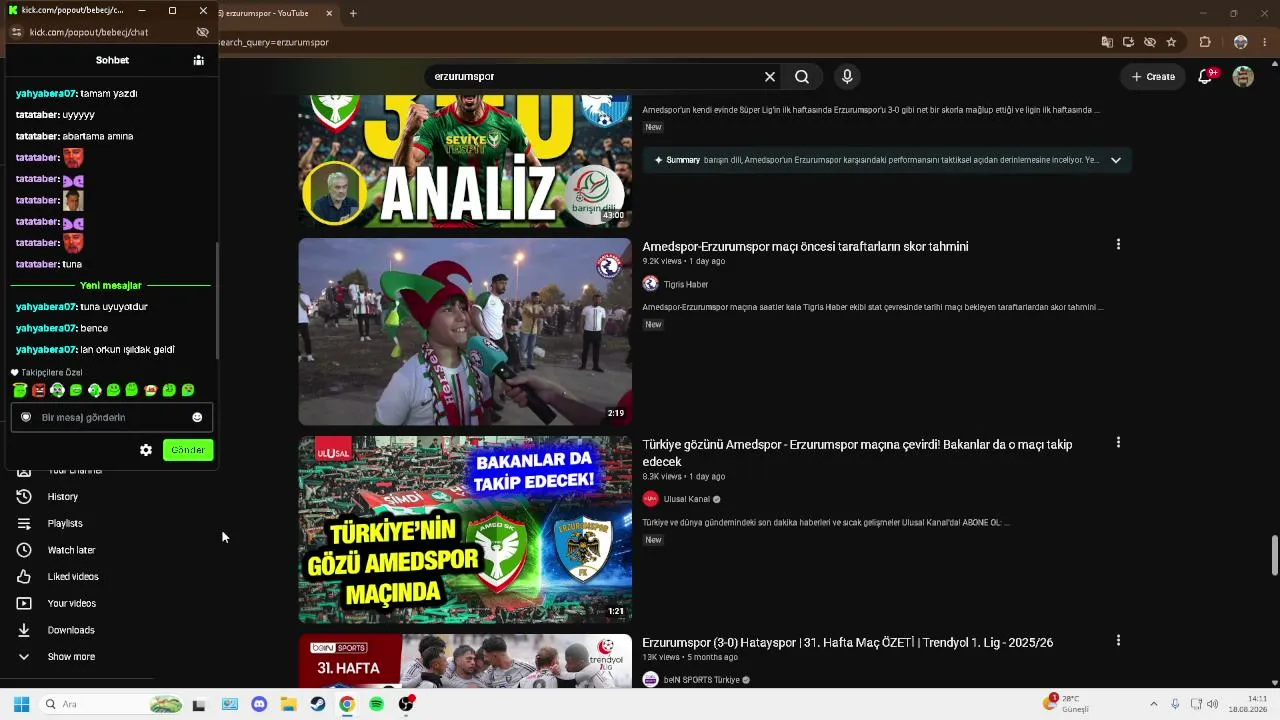This screenshot has width=1280, height=720.
Task: Click chat message "lan orkun ışıldak geldi"
Action: click(x=127, y=350)
